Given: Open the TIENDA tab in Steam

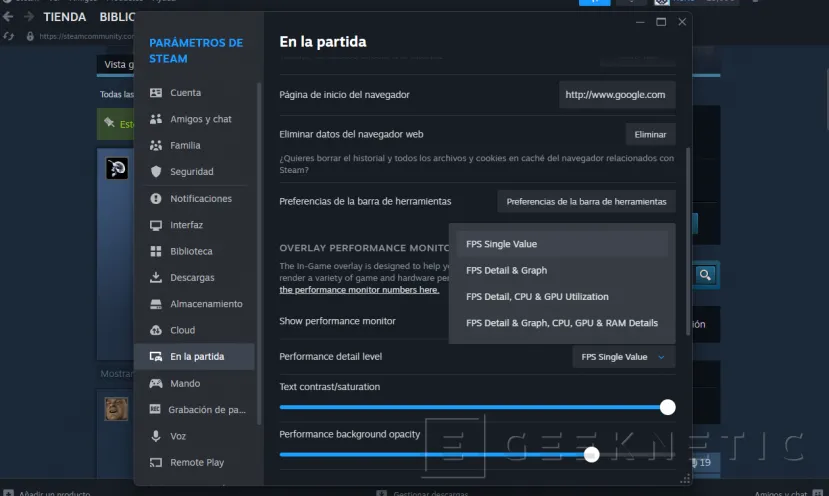Looking at the screenshot, I should pyautogui.click(x=65, y=17).
